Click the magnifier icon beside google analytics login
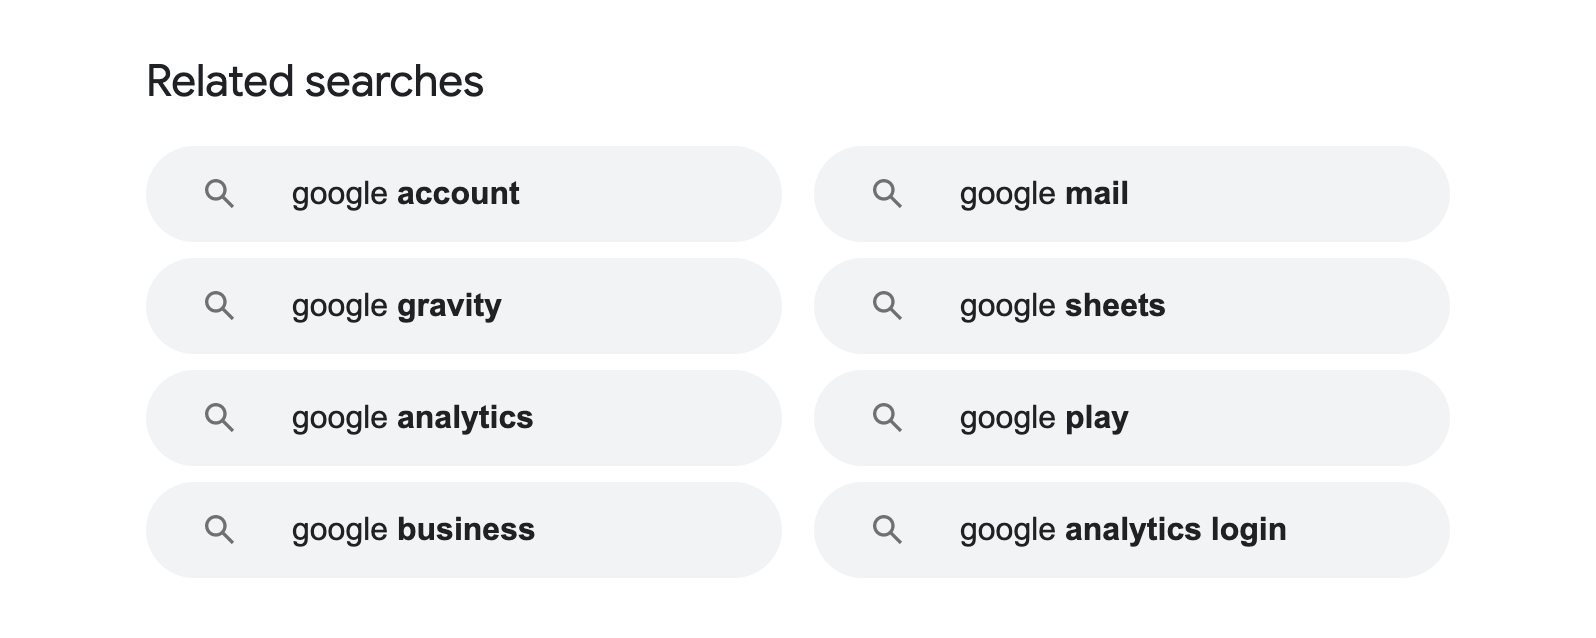1596x638 pixels. pos(888,530)
